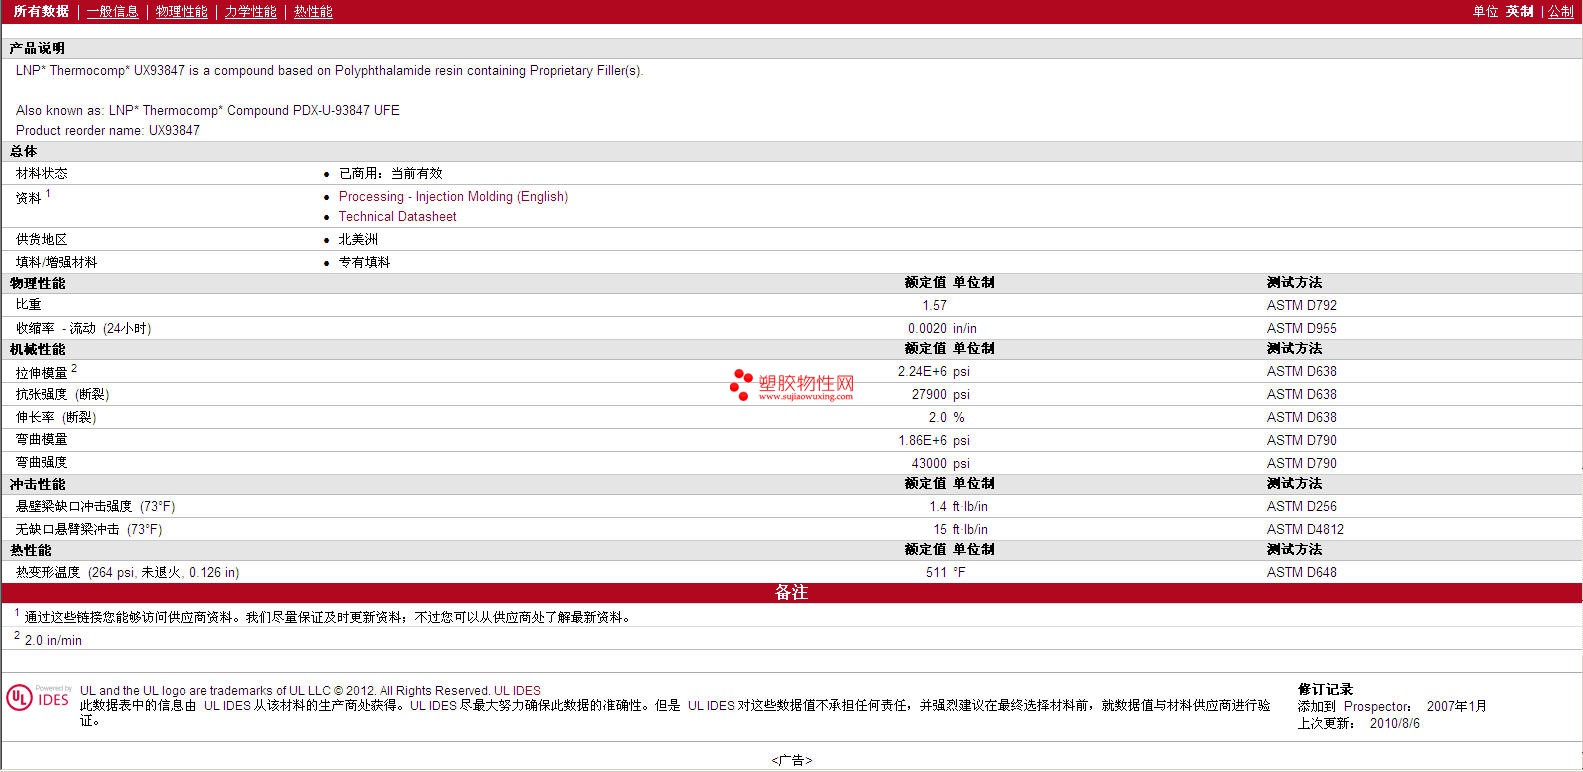This screenshot has height=772, width=1583.
Task: Click the 机械性能 section heading
Action: coord(37,350)
